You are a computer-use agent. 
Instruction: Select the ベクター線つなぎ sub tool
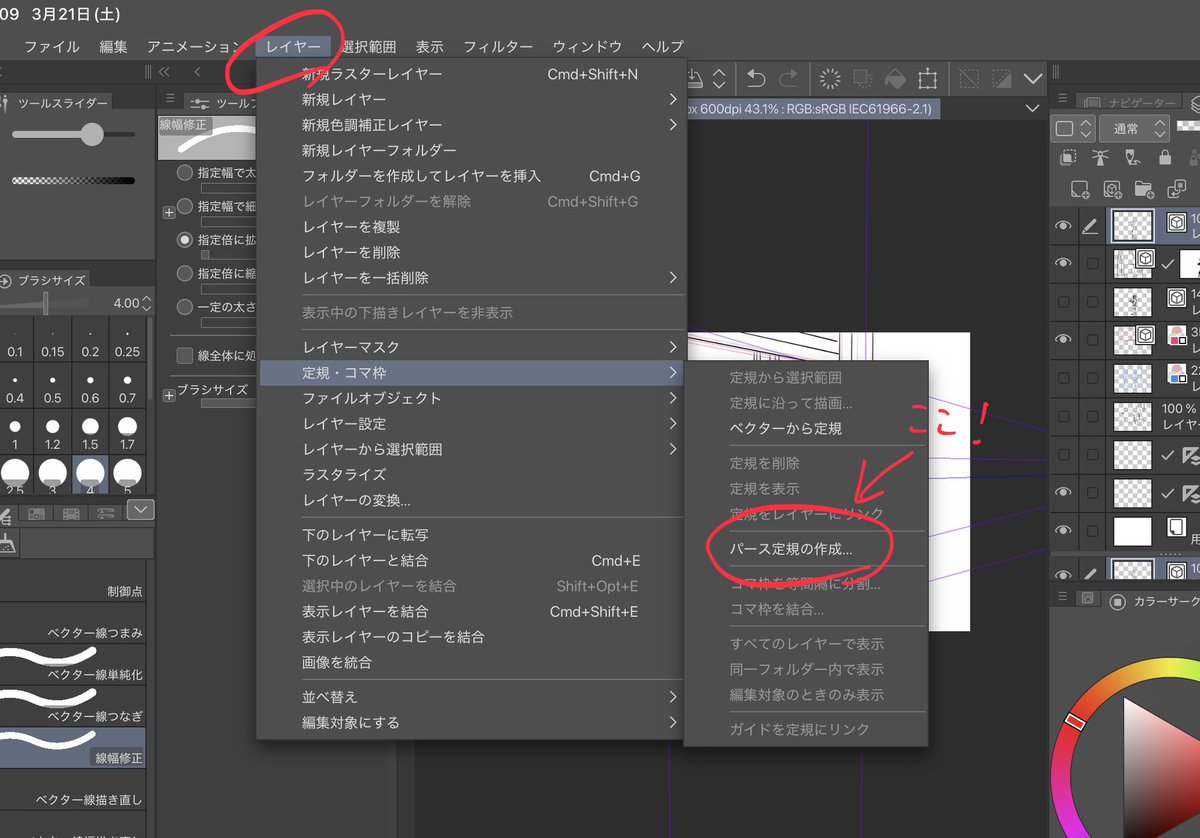[75, 705]
